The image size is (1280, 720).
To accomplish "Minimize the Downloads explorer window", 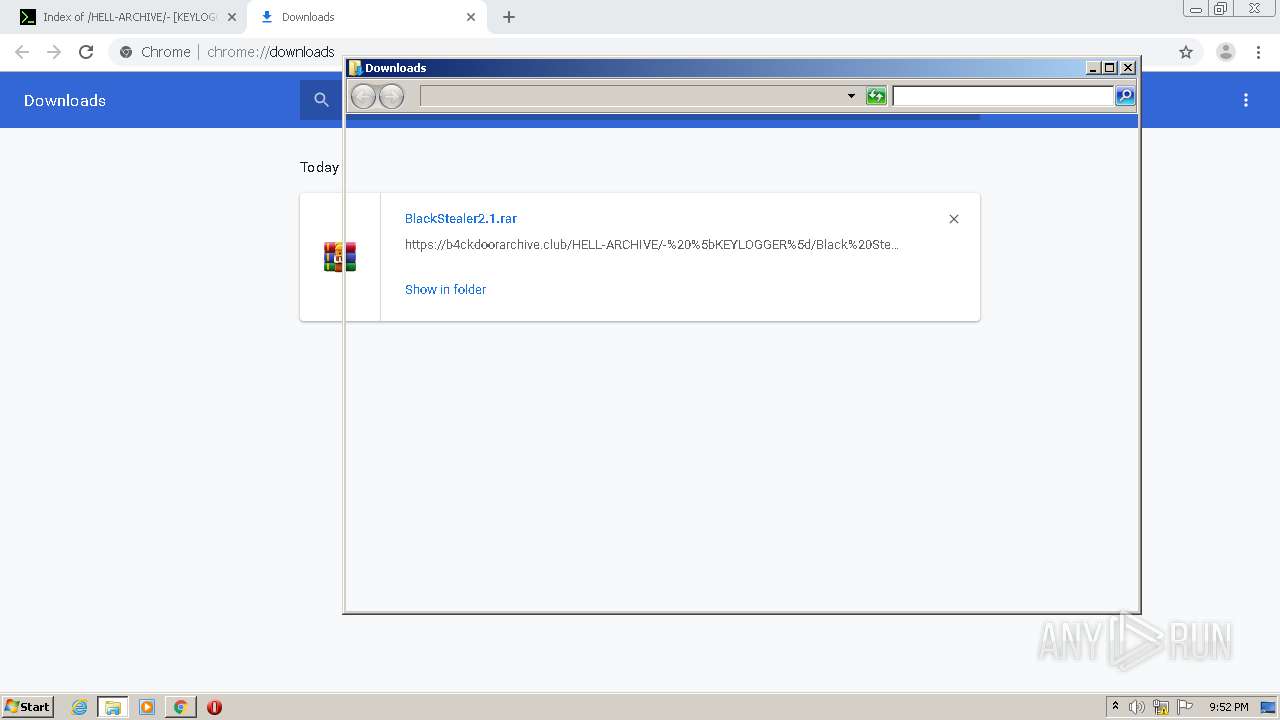I will pyautogui.click(x=1093, y=68).
